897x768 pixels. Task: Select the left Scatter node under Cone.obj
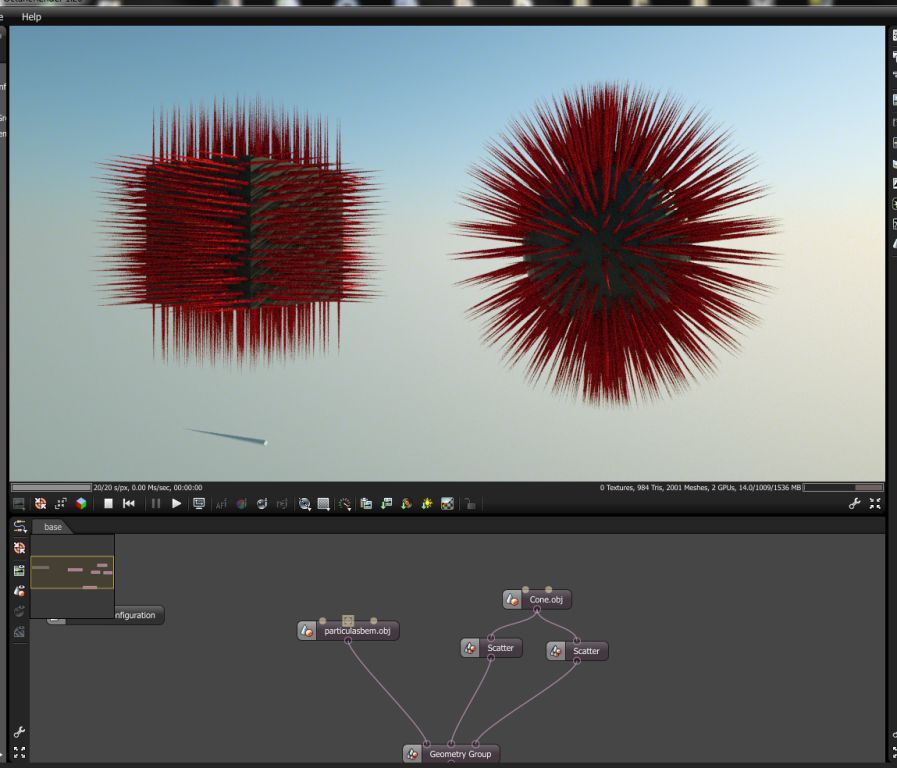(491, 648)
